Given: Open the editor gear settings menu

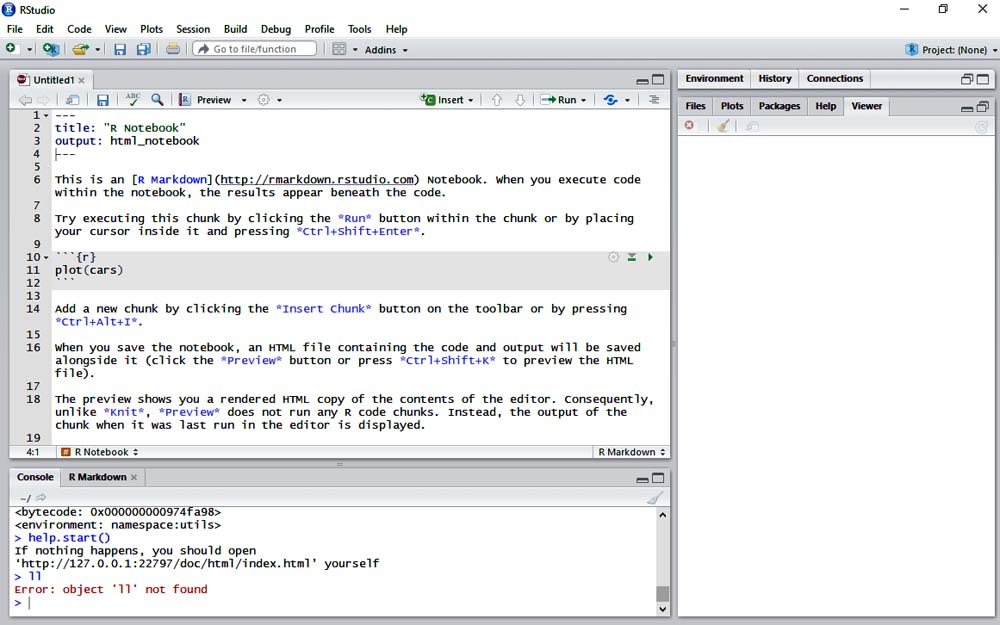Looking at the screenshot, I should coord(269,100).
